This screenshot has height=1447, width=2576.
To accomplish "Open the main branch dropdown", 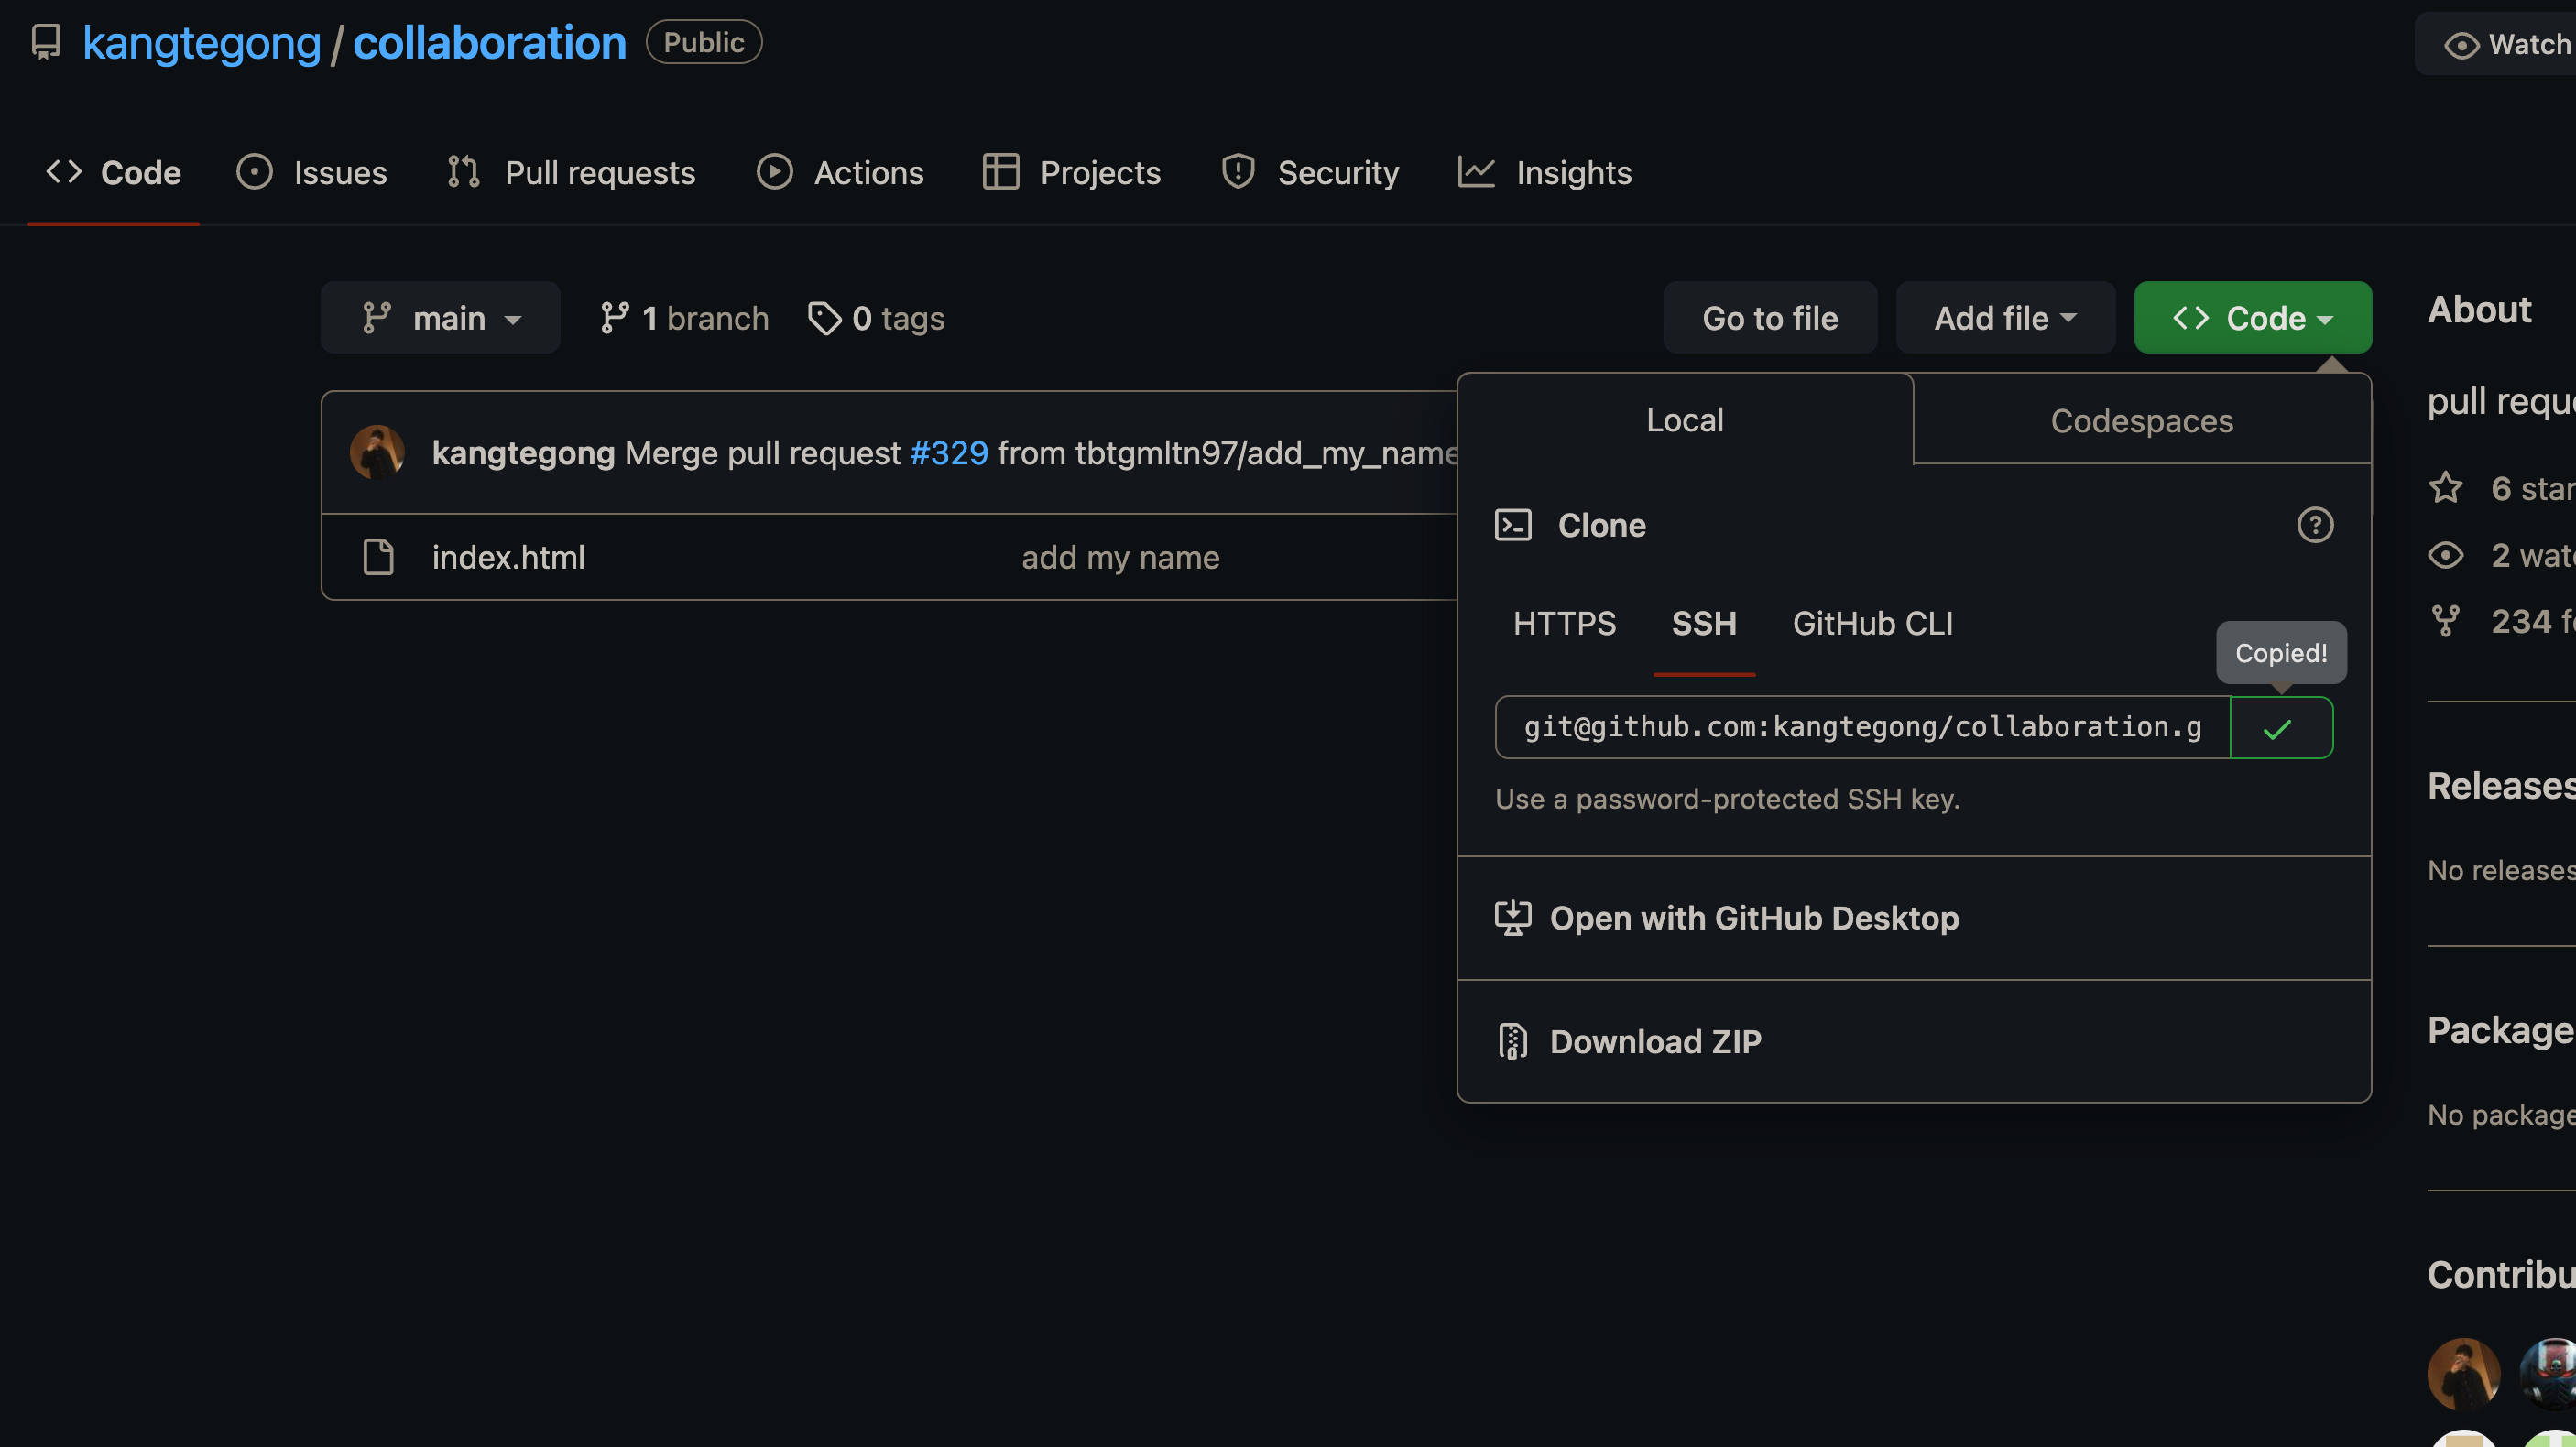I will 440,318.
